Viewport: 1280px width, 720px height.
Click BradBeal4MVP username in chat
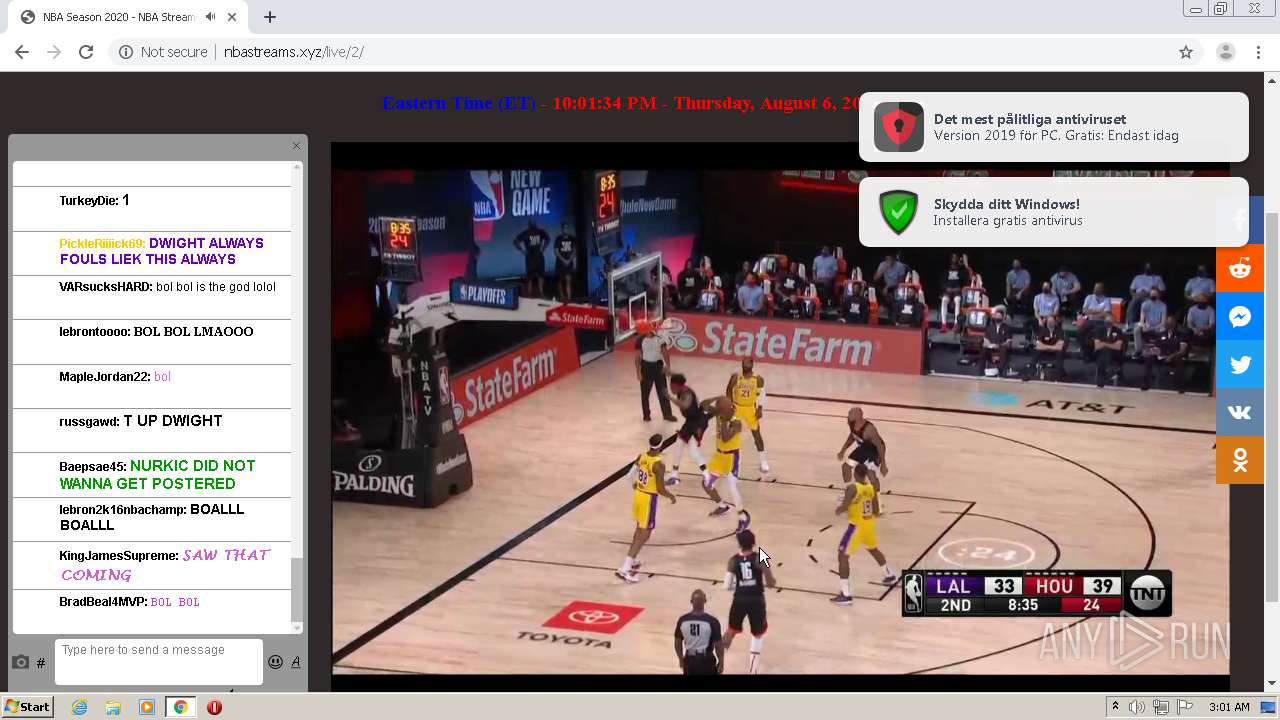pyautogui.click(x=102, y=602)
